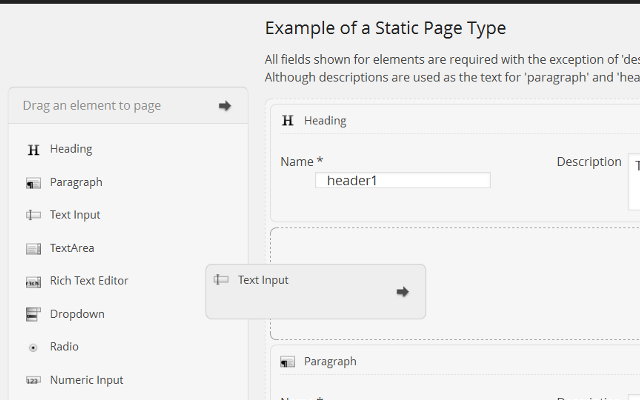Select the TextArea label in the palette
This screenshot has height=400, width=640.
point(72,248)
